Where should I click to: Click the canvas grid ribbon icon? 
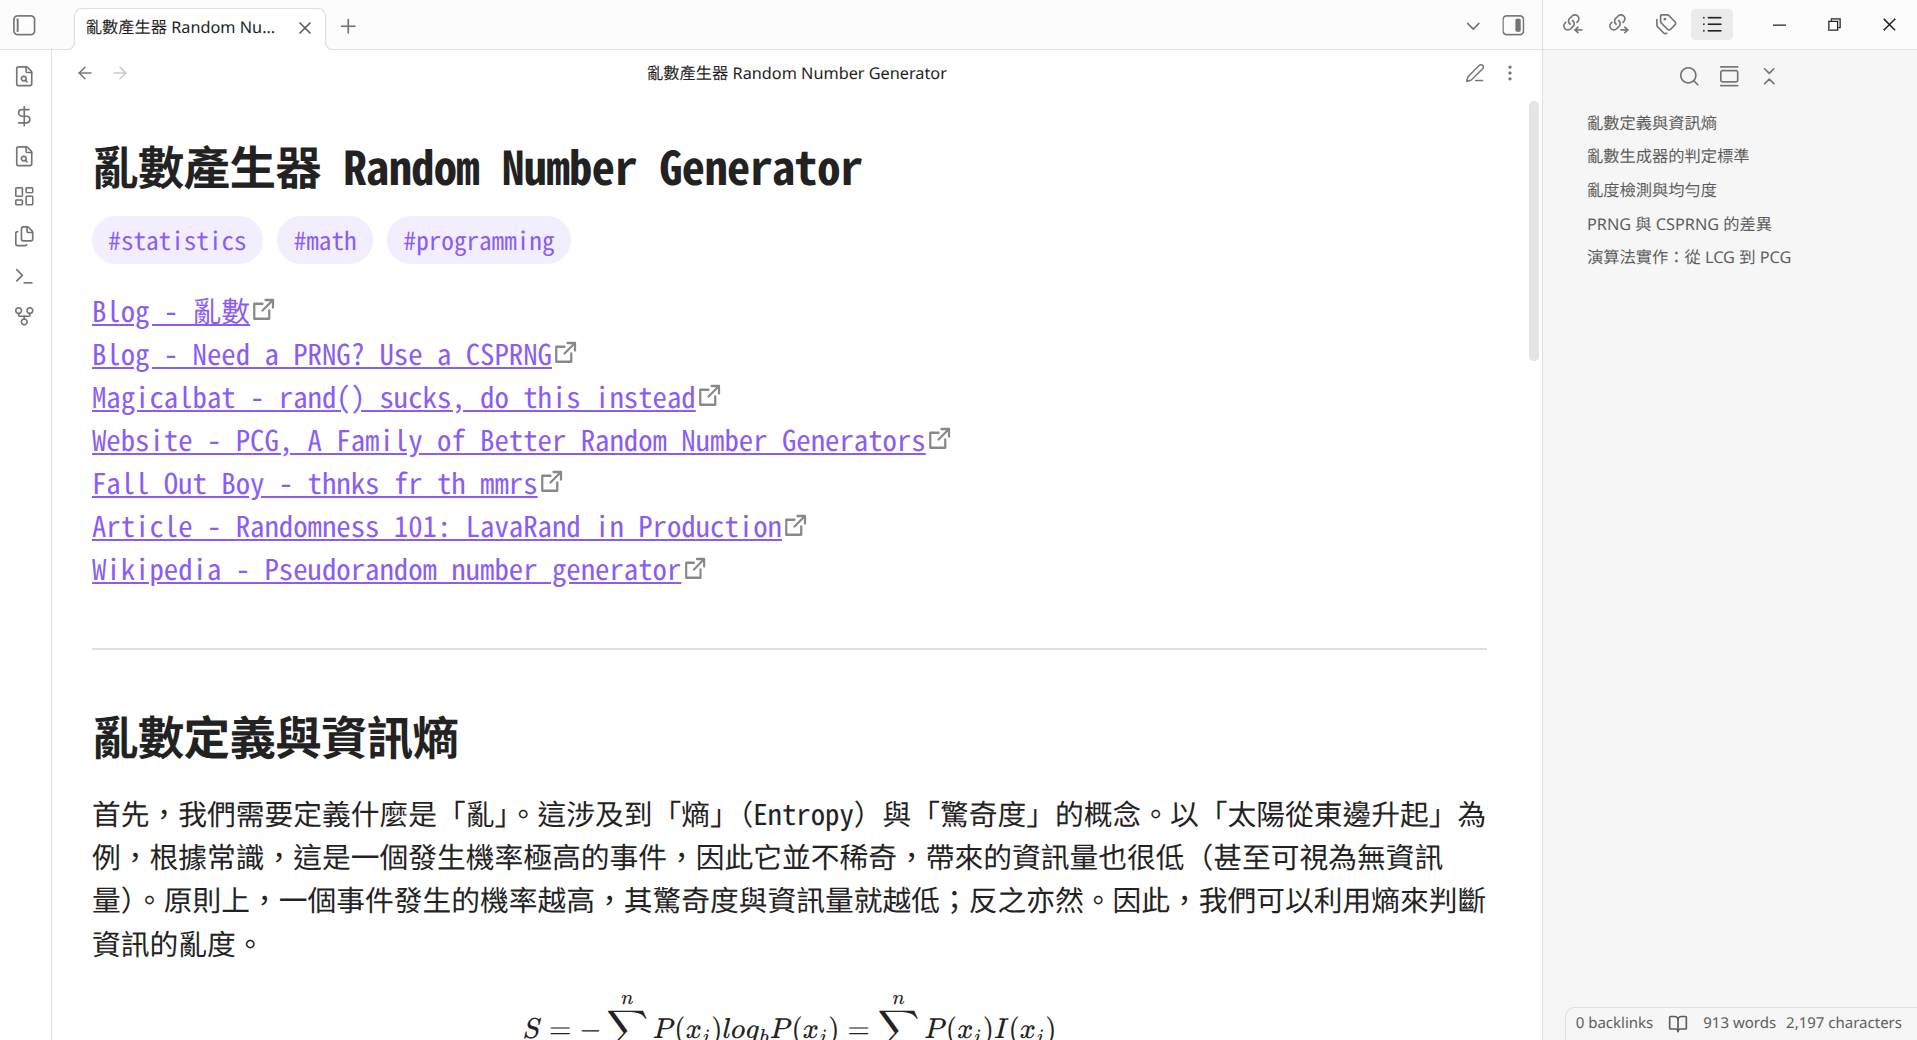pyautogui.click(x=25, y=196)
